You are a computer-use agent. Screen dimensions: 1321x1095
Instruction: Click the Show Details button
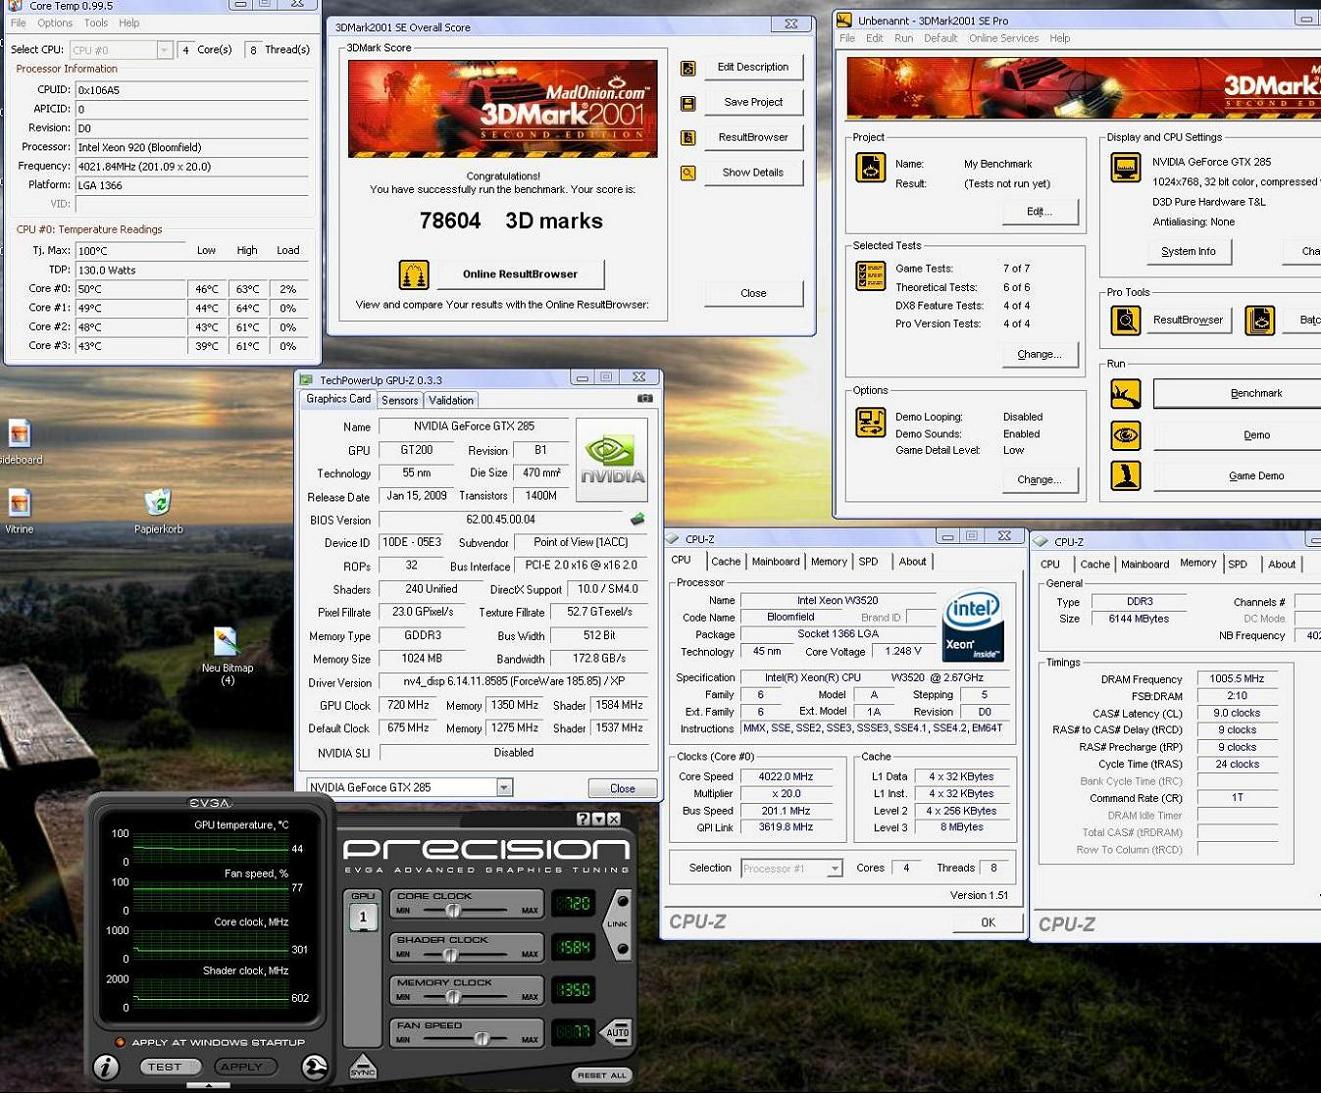753,172
